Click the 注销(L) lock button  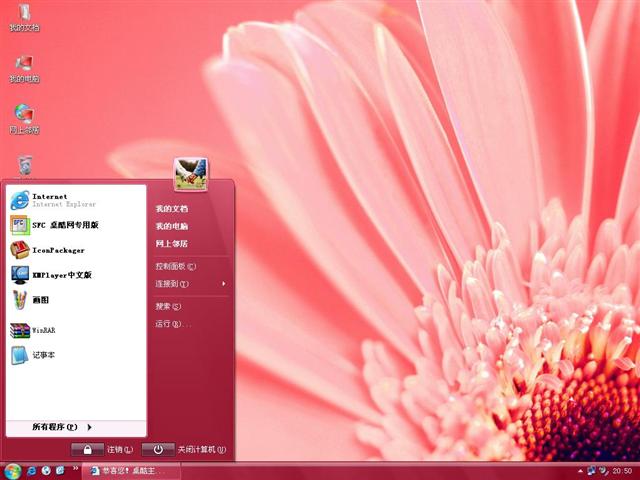[x=87, y=449]
